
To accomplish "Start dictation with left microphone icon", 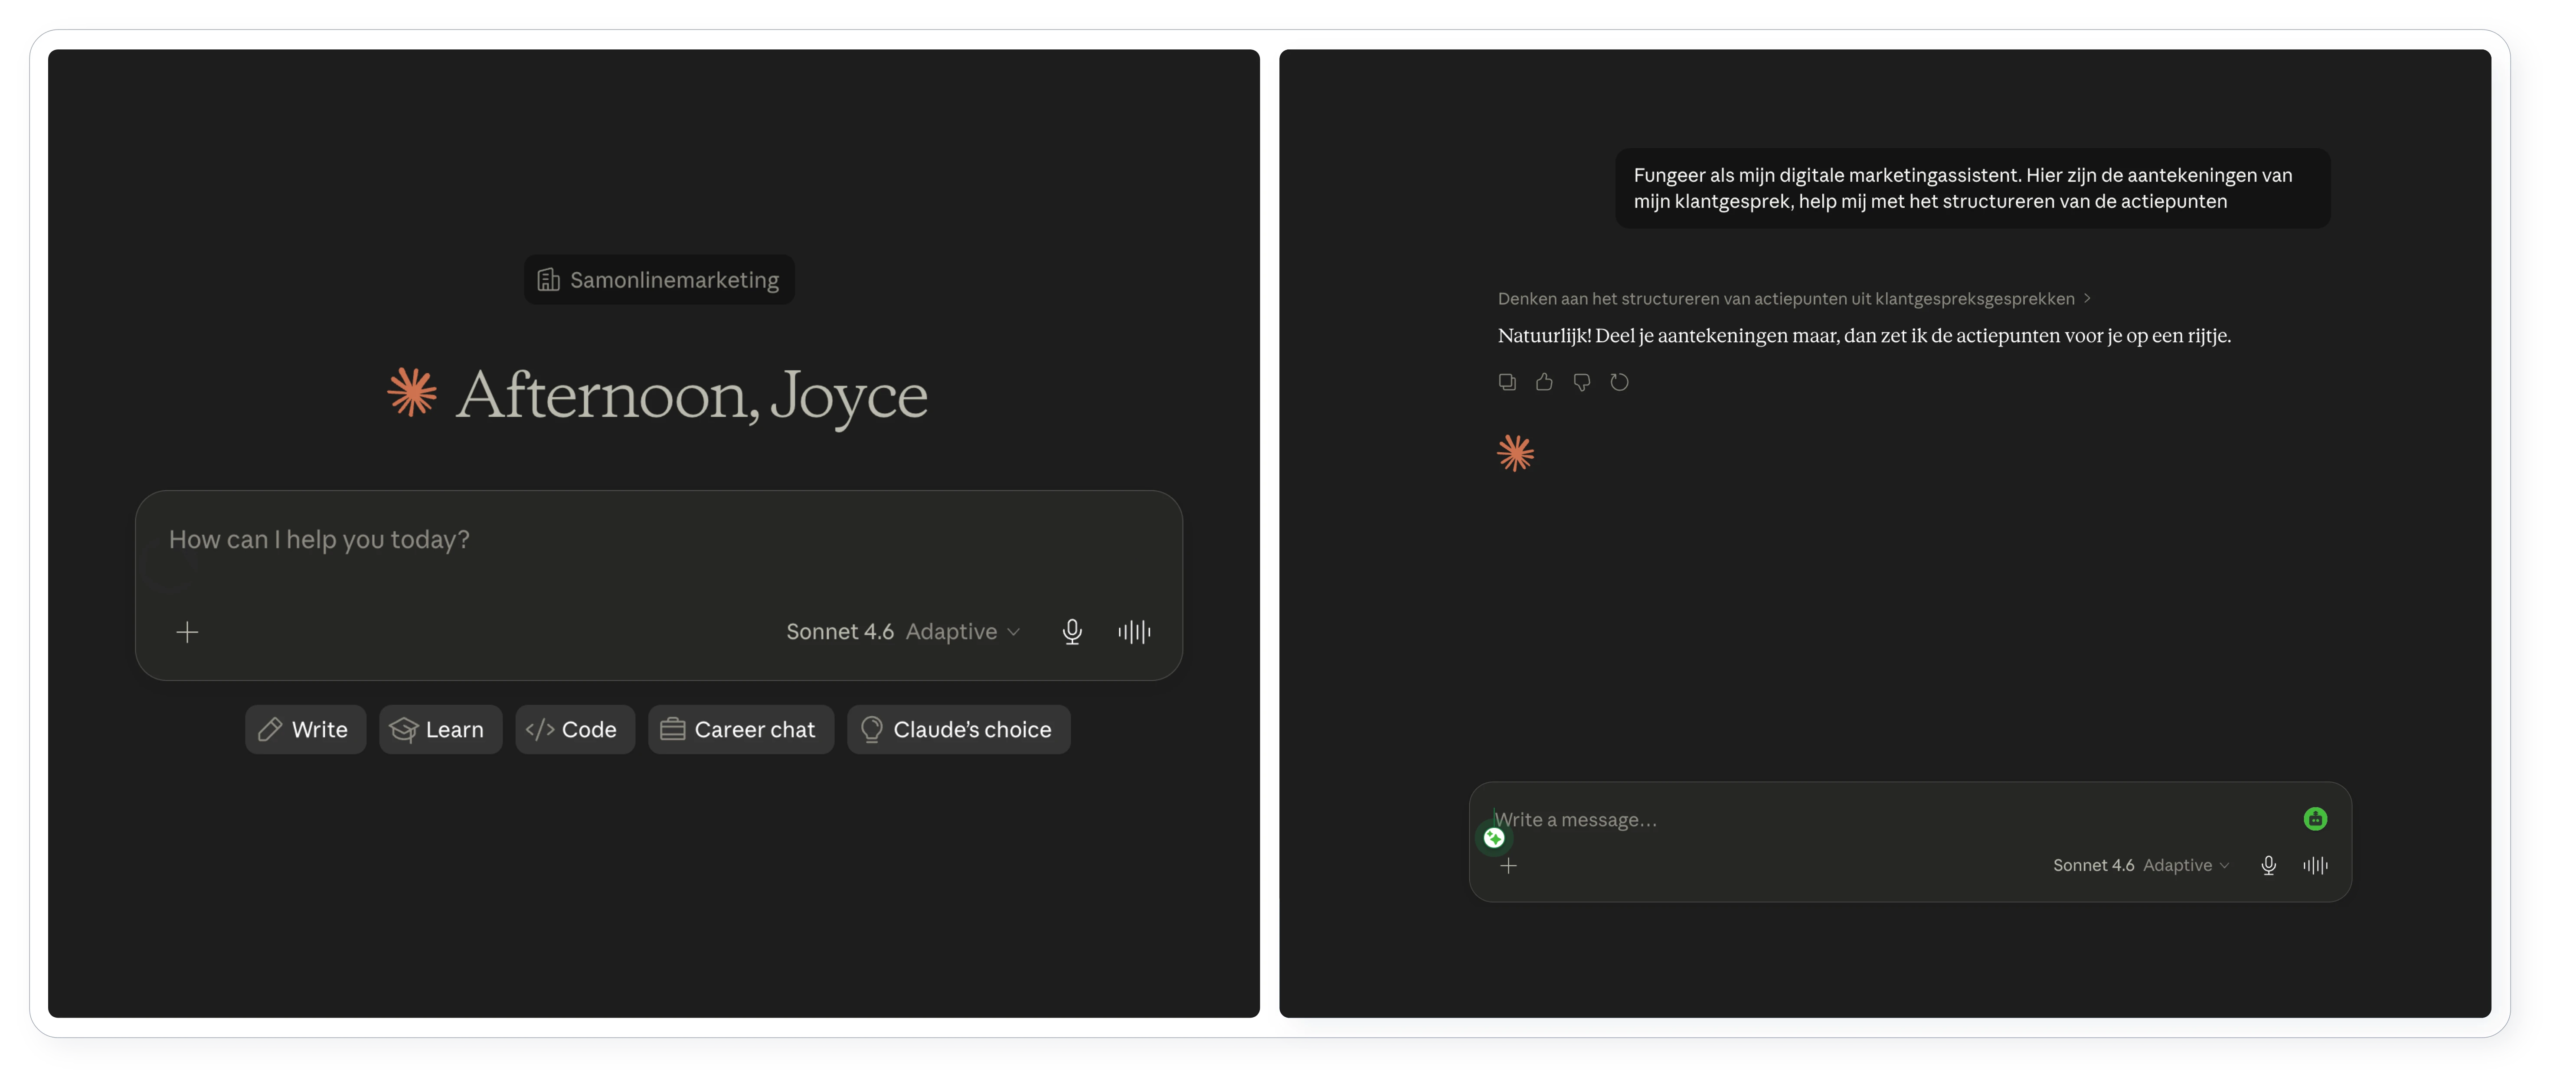I will coord(1072,632).
